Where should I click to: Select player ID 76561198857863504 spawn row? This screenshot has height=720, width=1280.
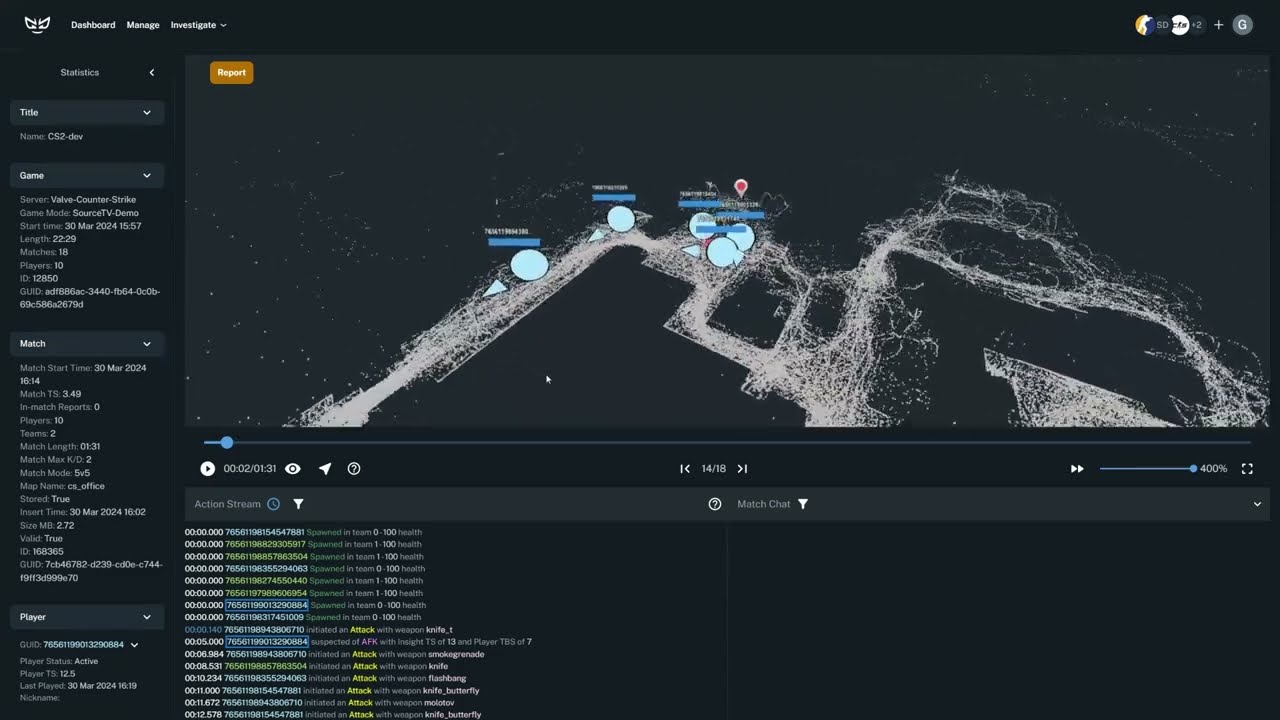304,556
